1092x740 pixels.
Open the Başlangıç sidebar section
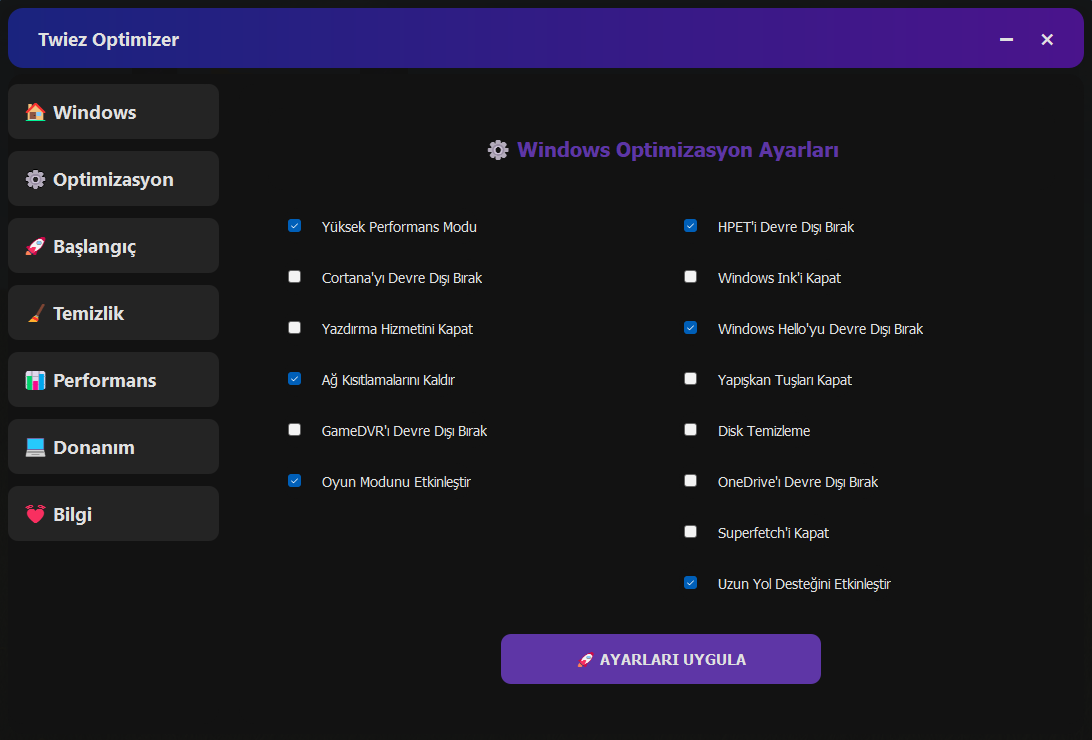pos(114,246)
